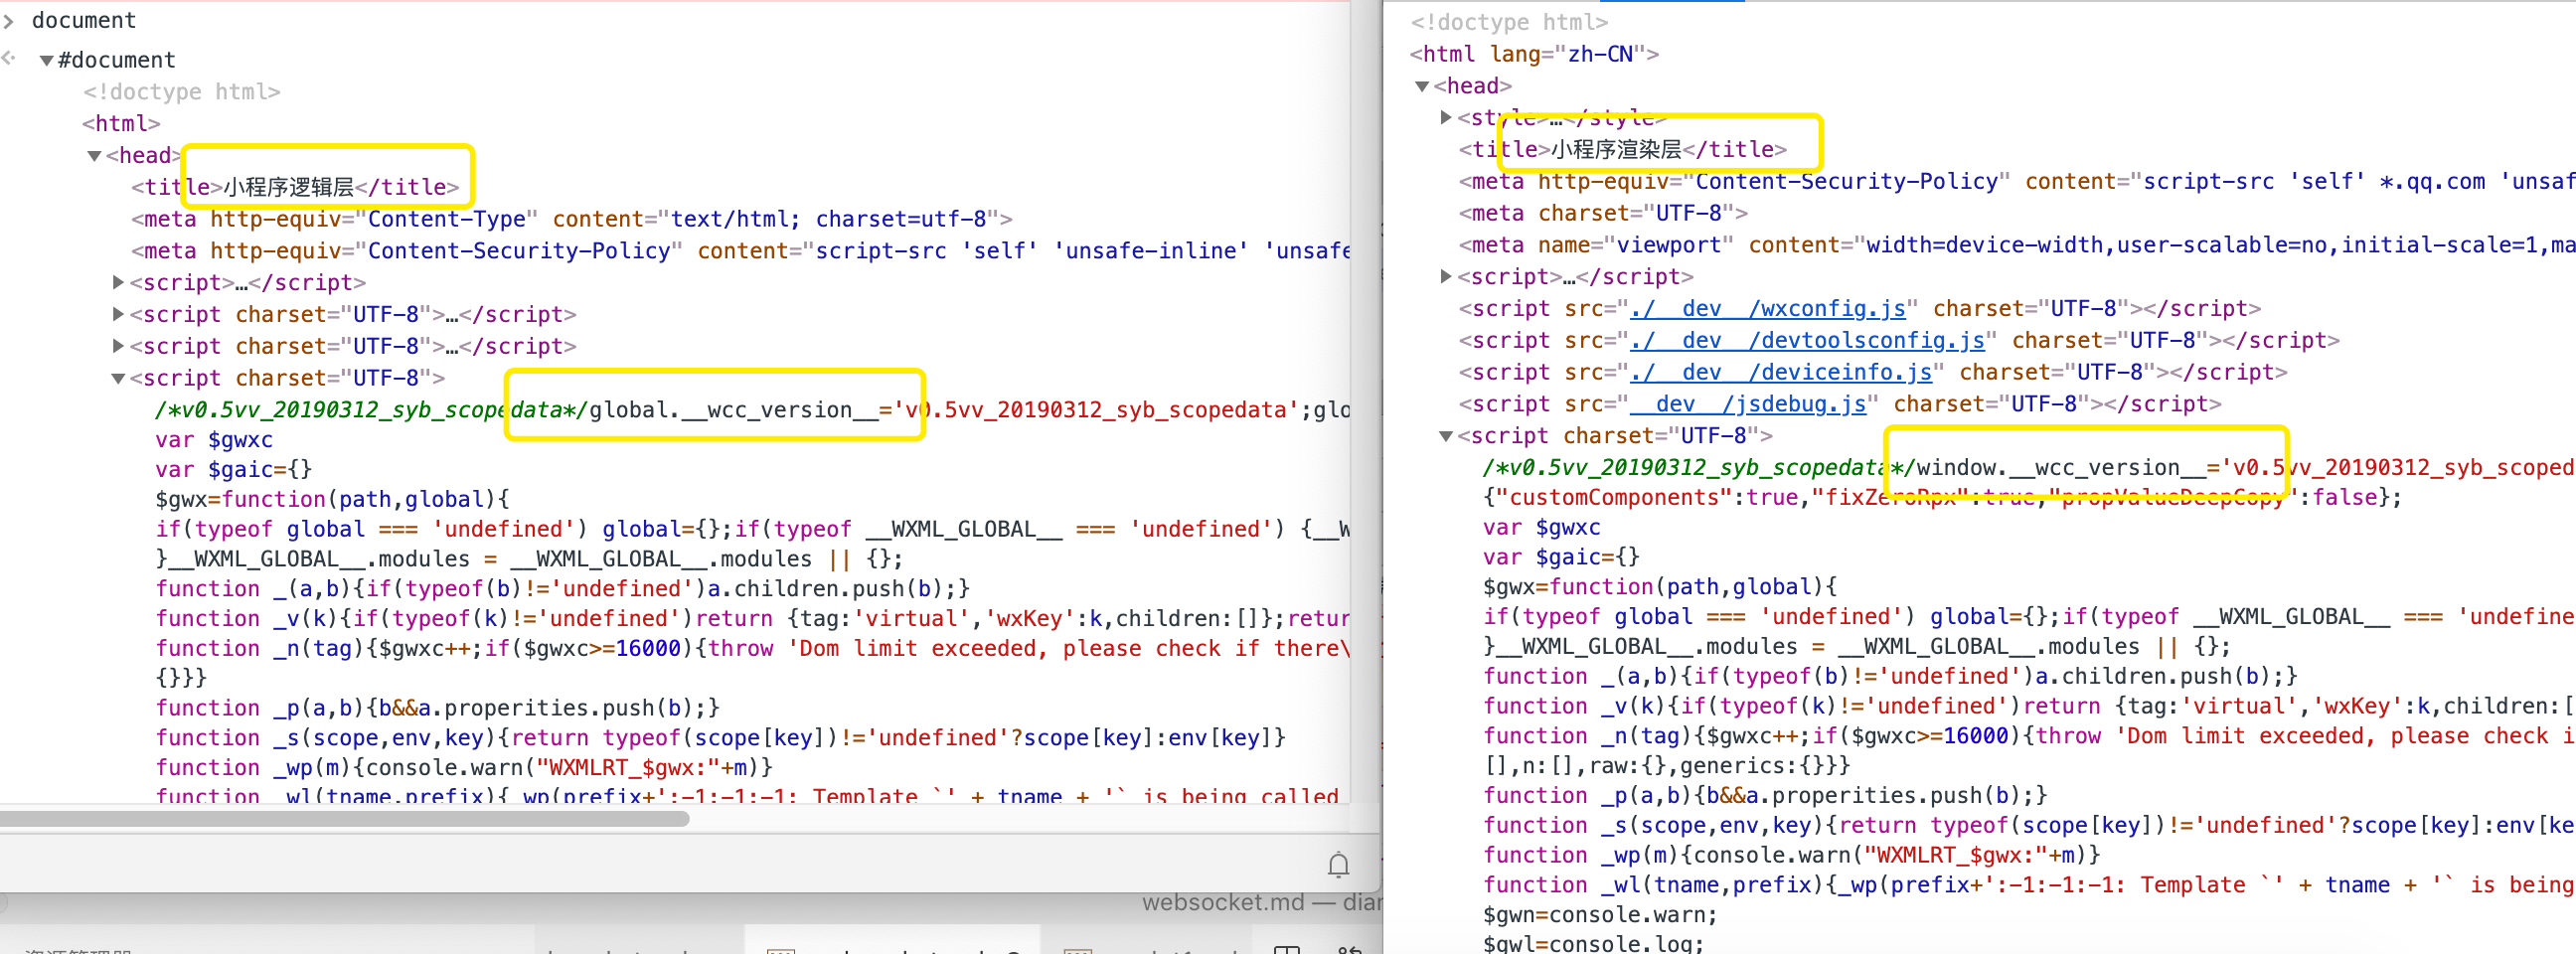Select the title 小程序渲染层 element
This screenshot has width=2576, height=954.
point(1622,150)
